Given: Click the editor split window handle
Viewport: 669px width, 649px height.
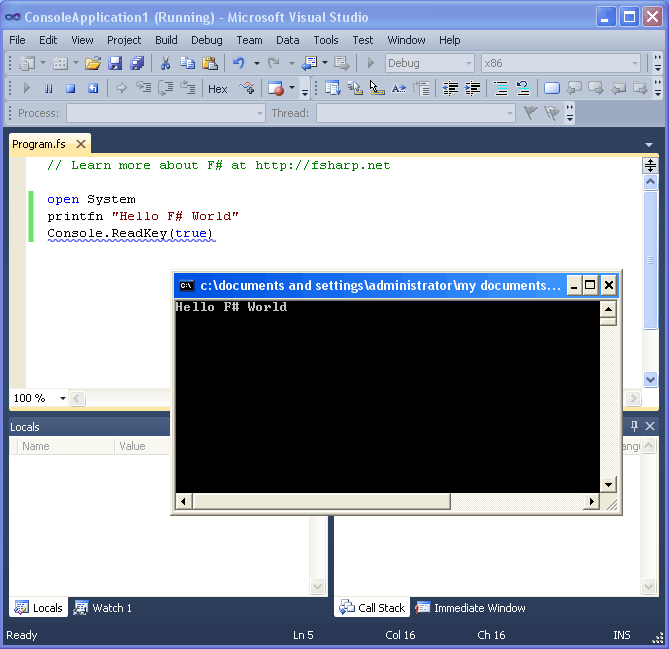Looking at the screenshot, I should (650, 165).
